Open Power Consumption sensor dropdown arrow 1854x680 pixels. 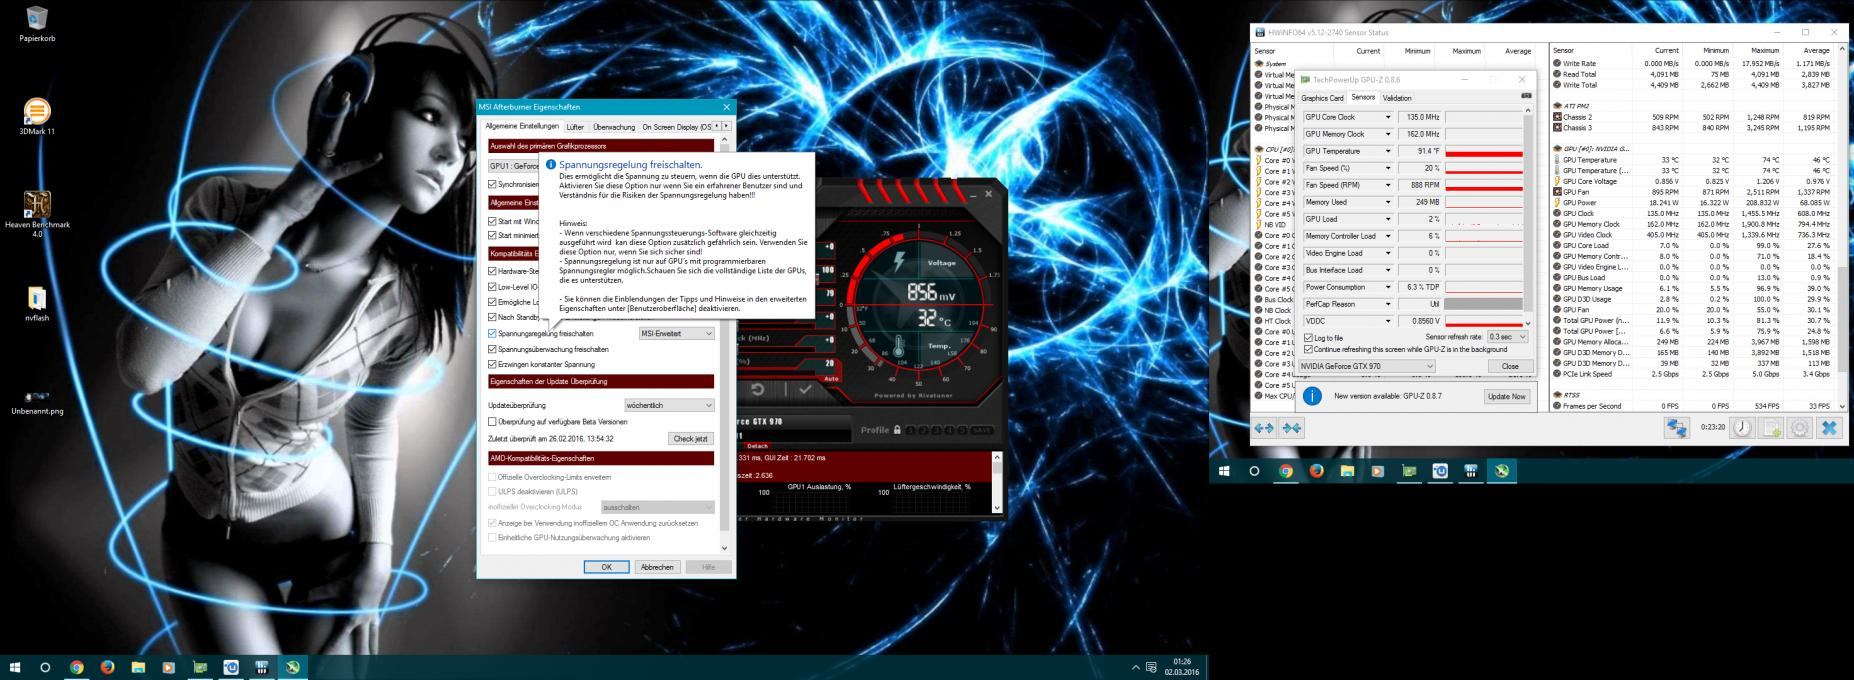point(1387,287)
